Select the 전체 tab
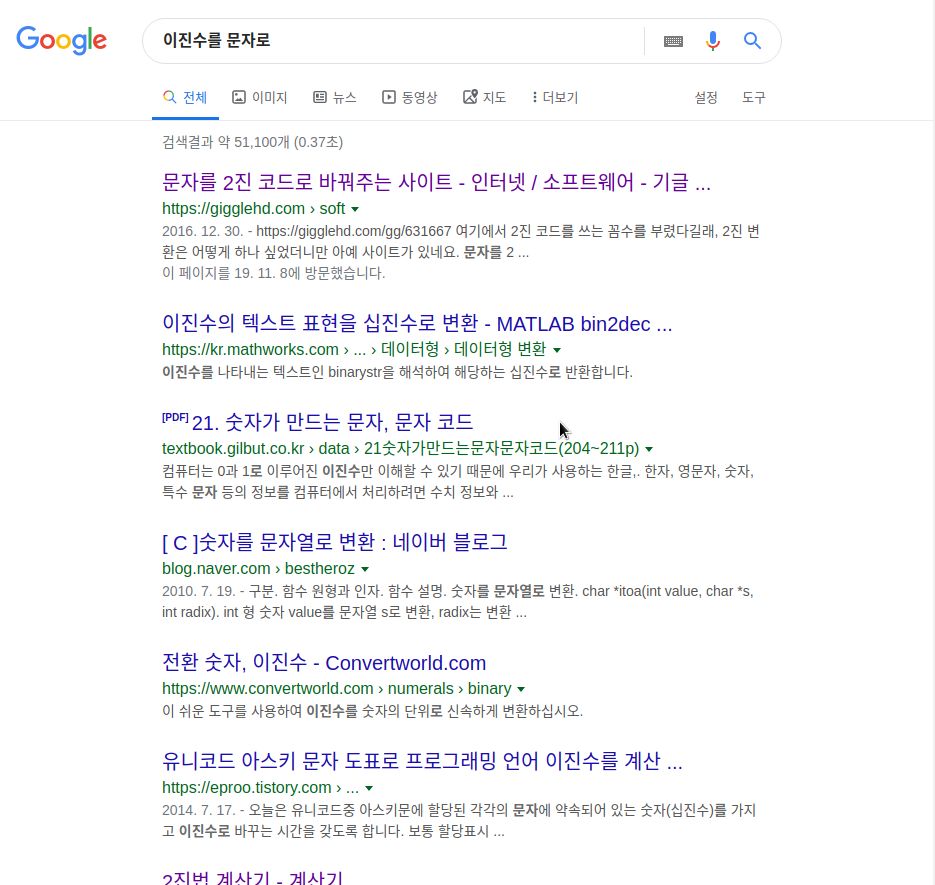The image size is (935, 885). (185, 97)
